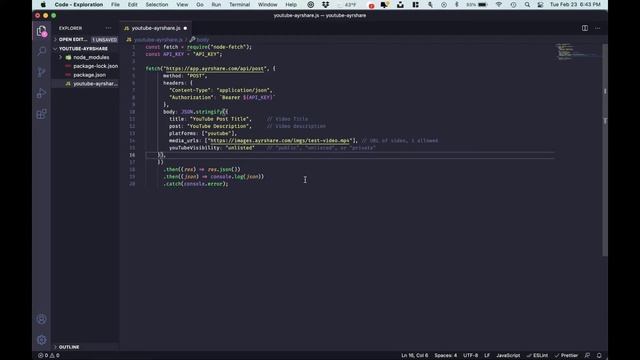Click the notifications bell in status bar

point(599,355)
